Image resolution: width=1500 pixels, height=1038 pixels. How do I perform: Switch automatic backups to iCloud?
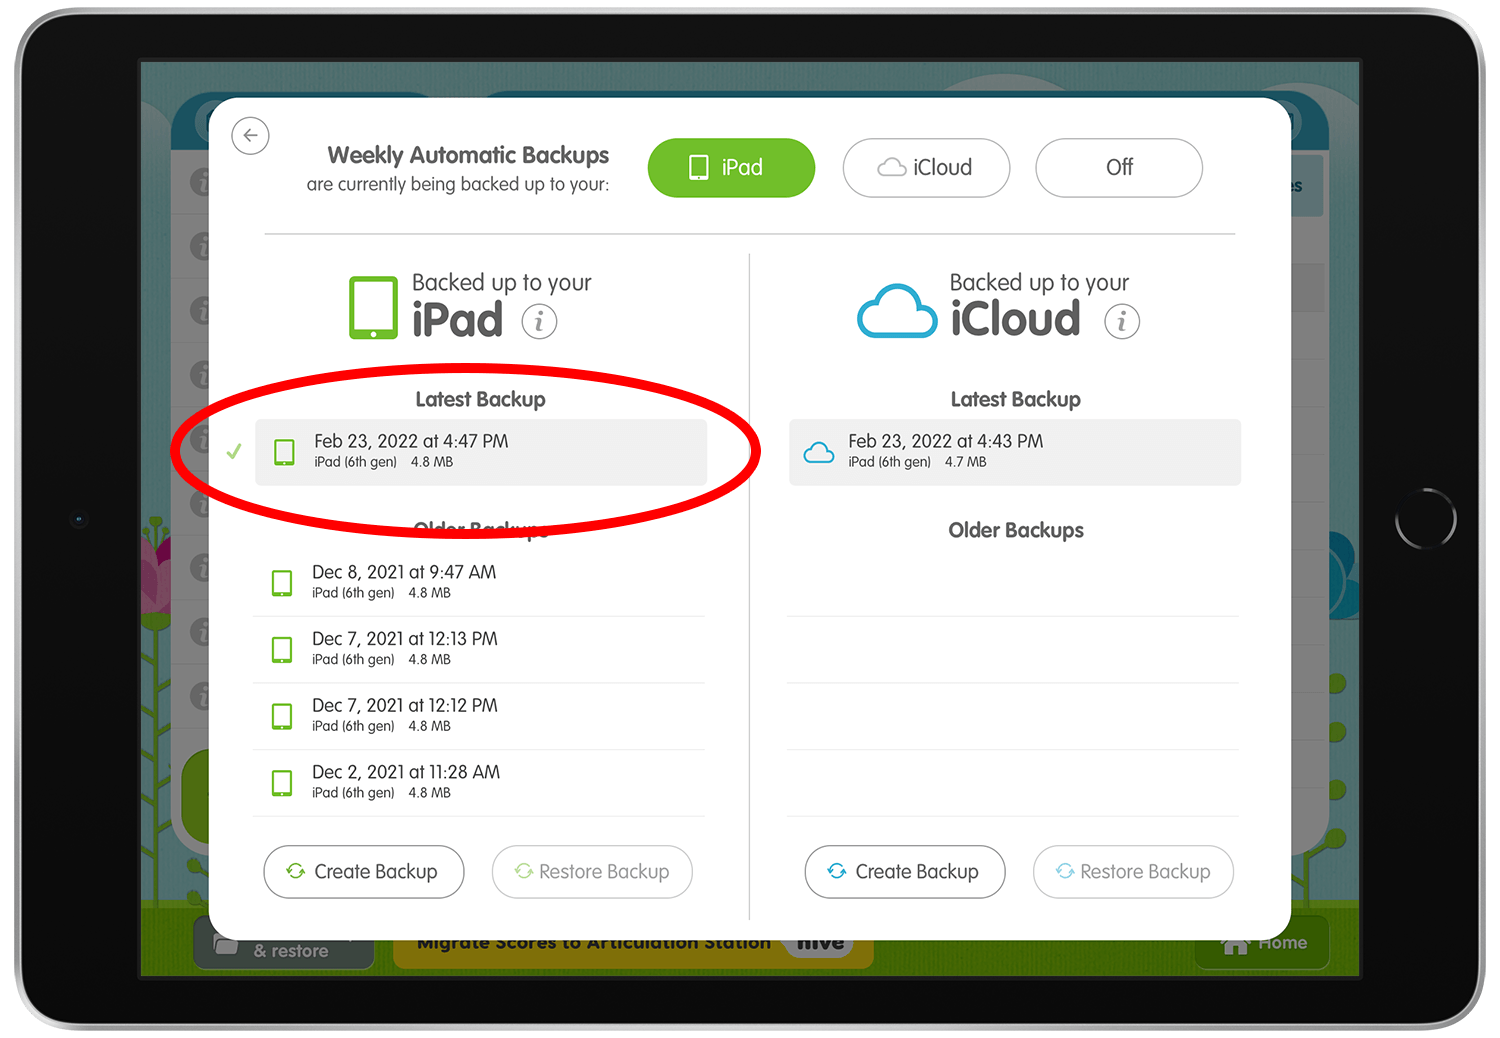(x=926, y=167)
